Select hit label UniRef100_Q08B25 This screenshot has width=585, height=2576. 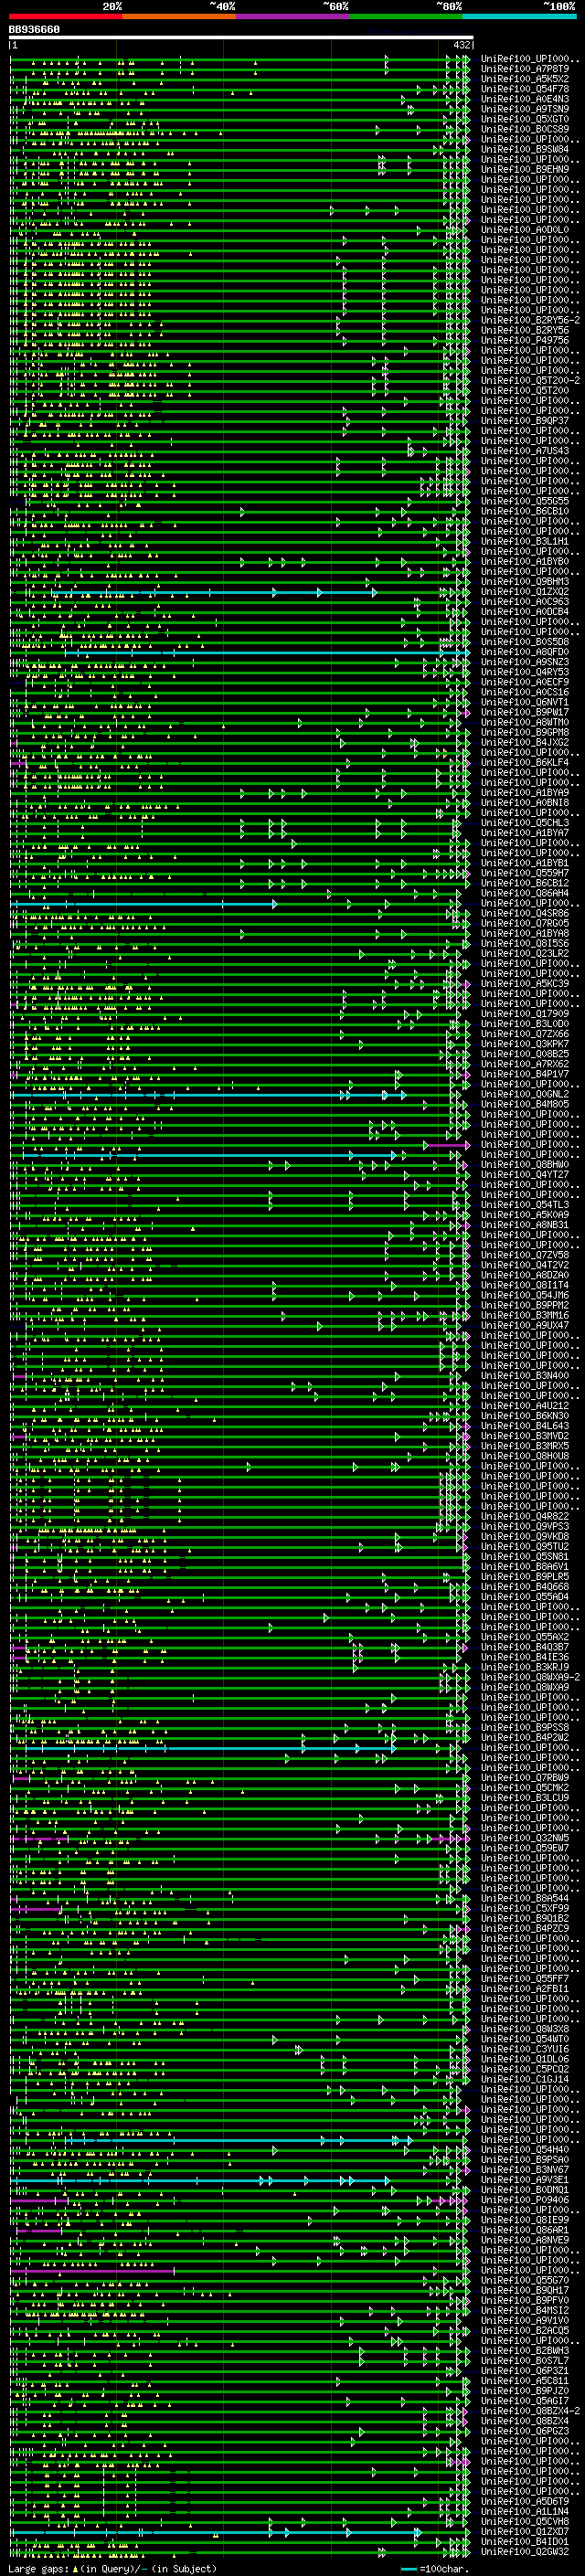pyautogui.click(x=525, y=1053)
